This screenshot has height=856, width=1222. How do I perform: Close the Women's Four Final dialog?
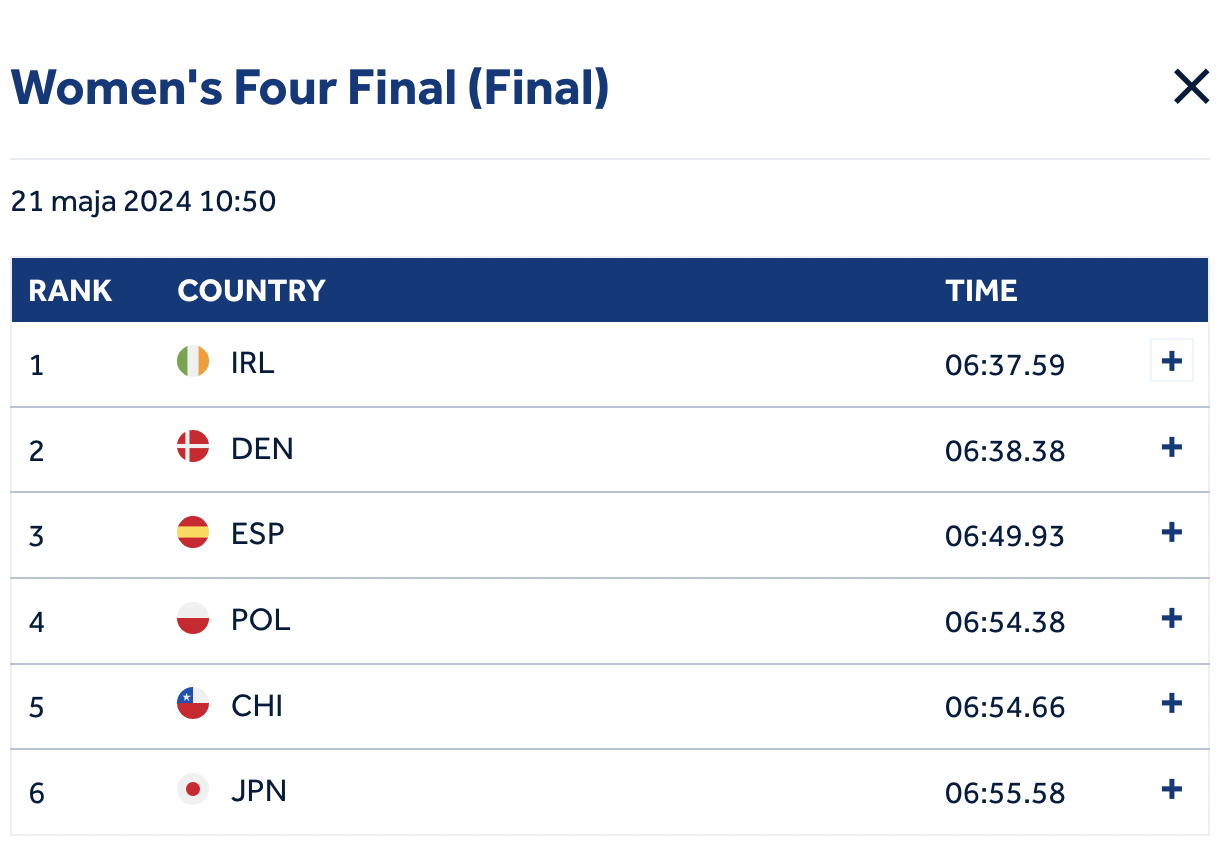1191,88
